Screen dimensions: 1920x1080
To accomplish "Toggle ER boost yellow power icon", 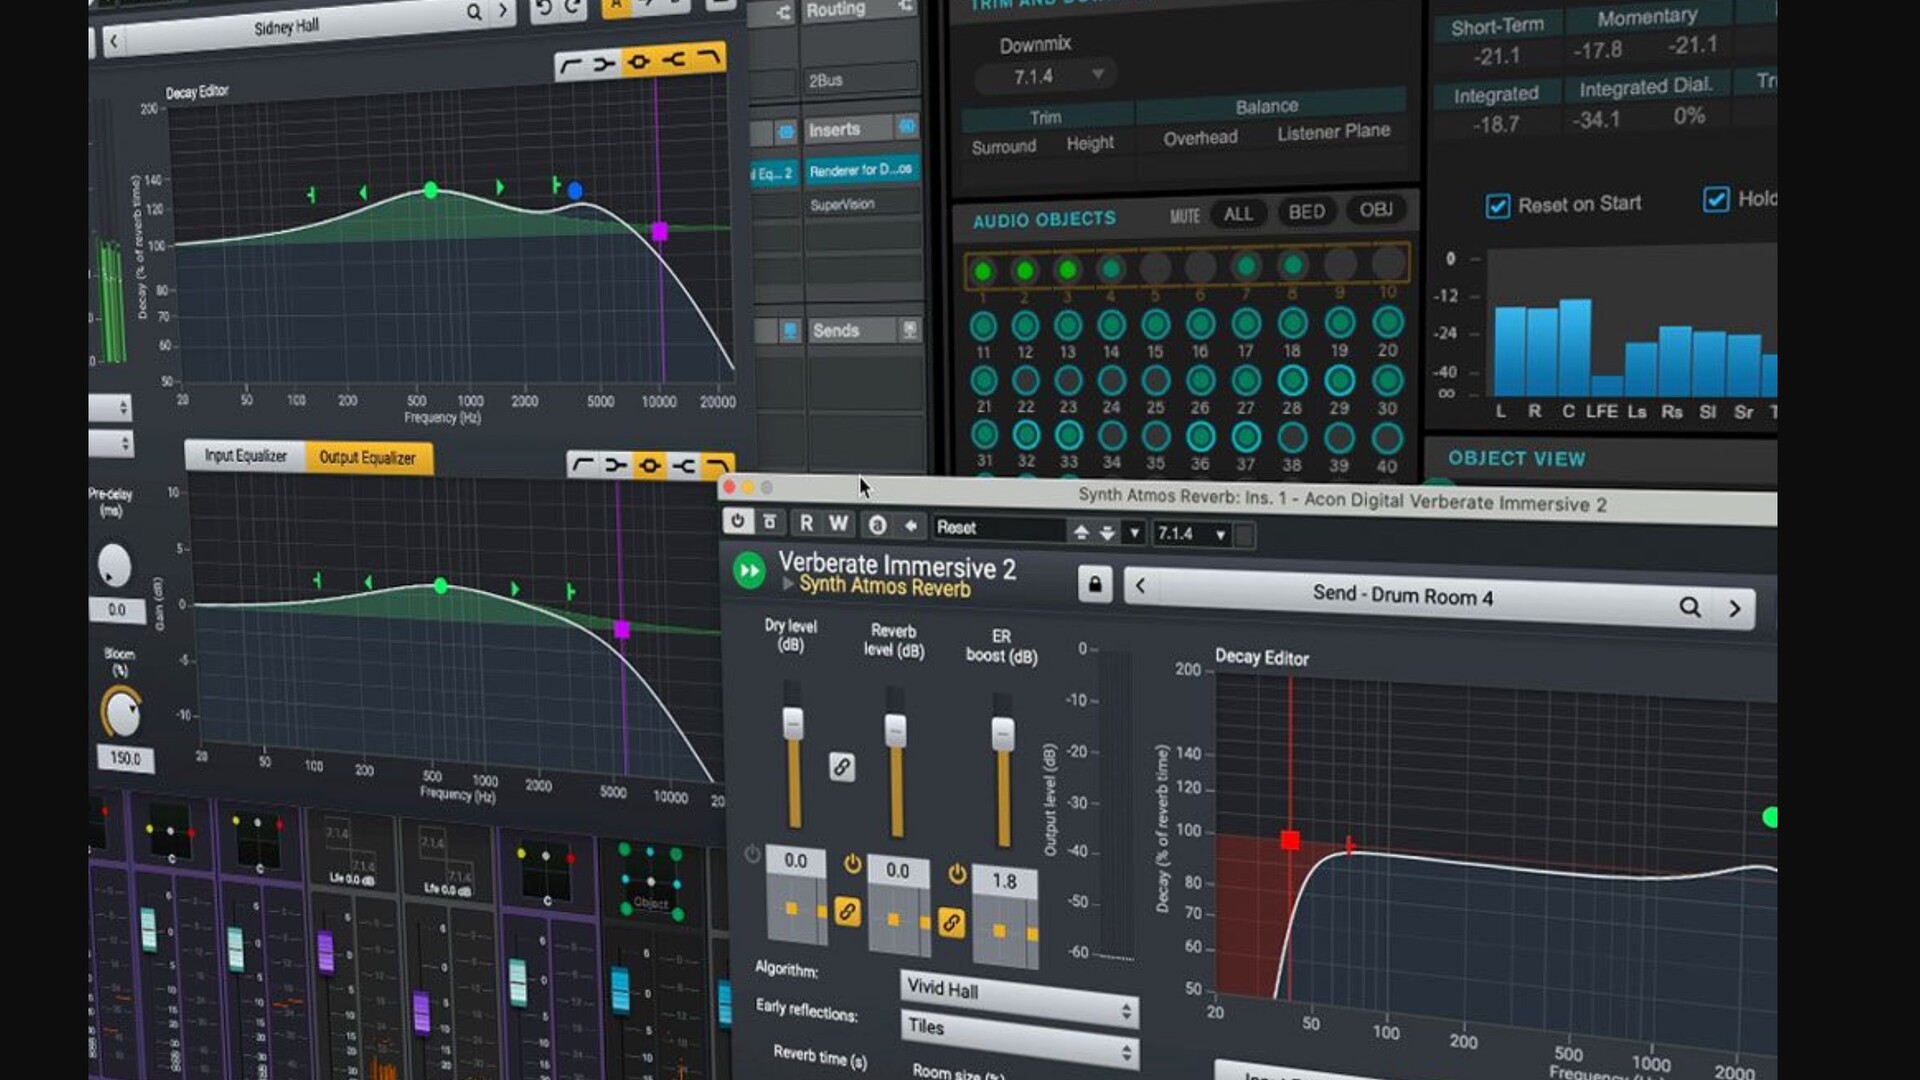I will (957, 874).
